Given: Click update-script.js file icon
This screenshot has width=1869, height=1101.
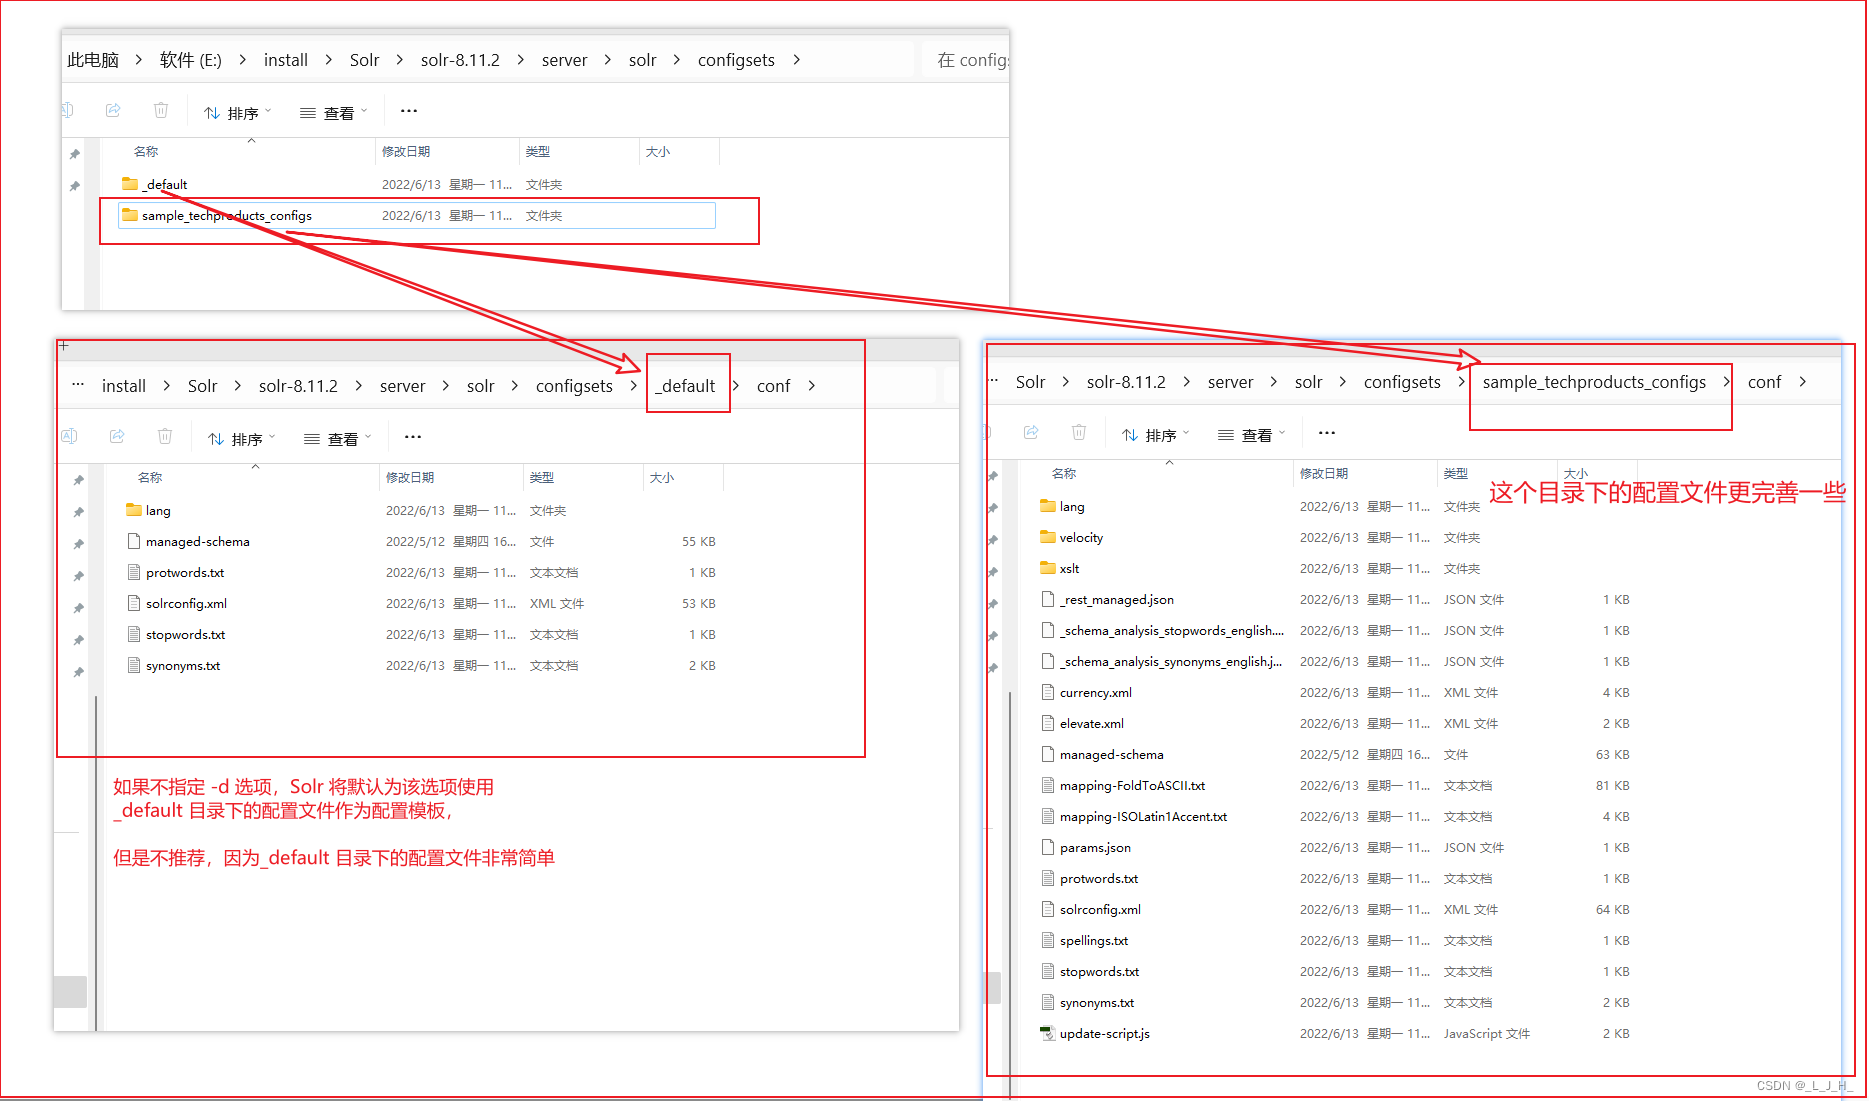Looking at the screenshot, I should point(1048,1033).
